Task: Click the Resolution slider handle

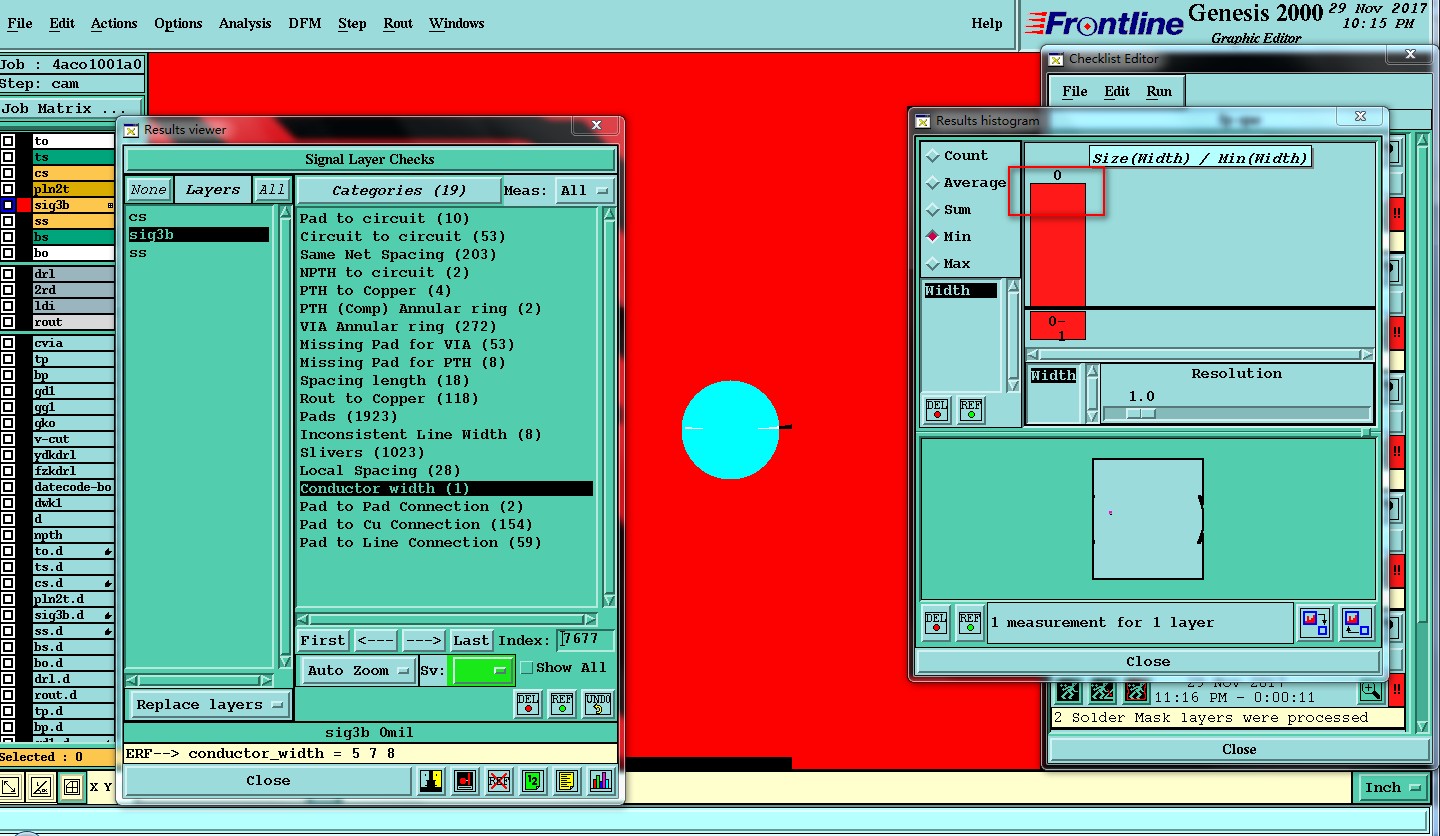Action: point(1140,413)
